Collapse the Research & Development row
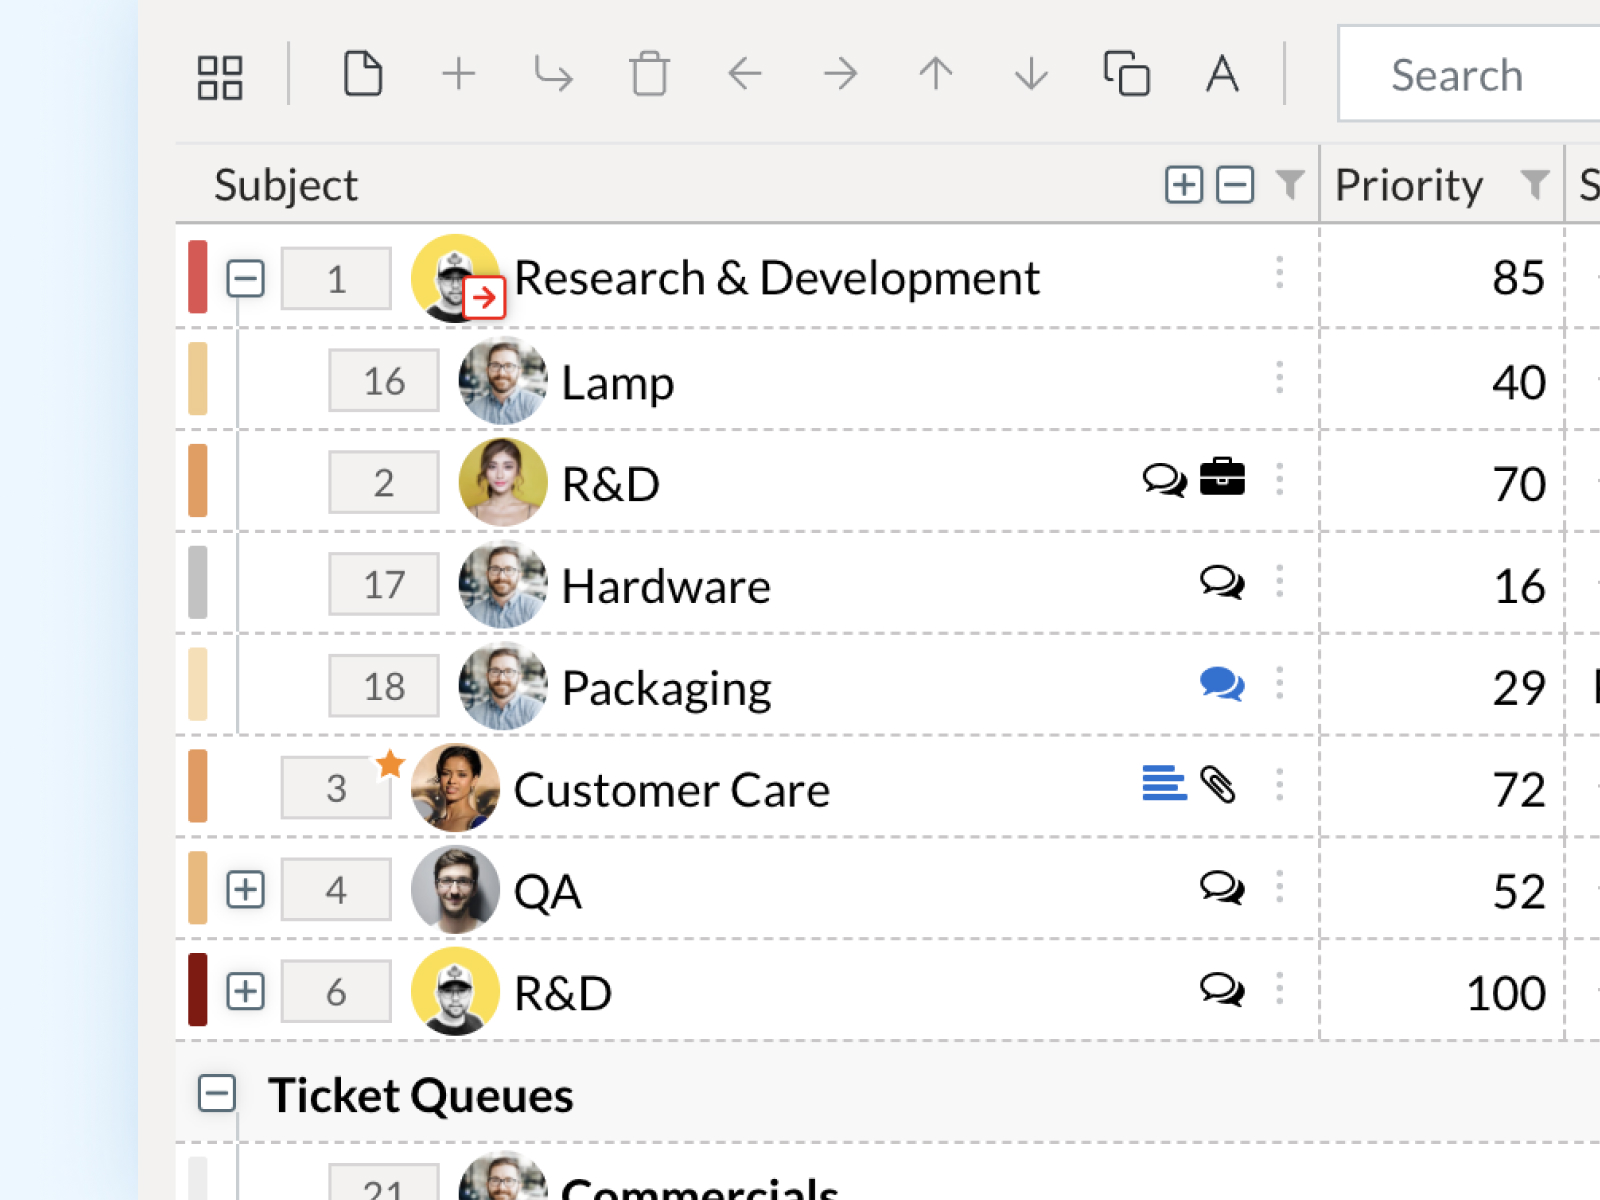The image size is (1600, 1200). pos(245,278)
